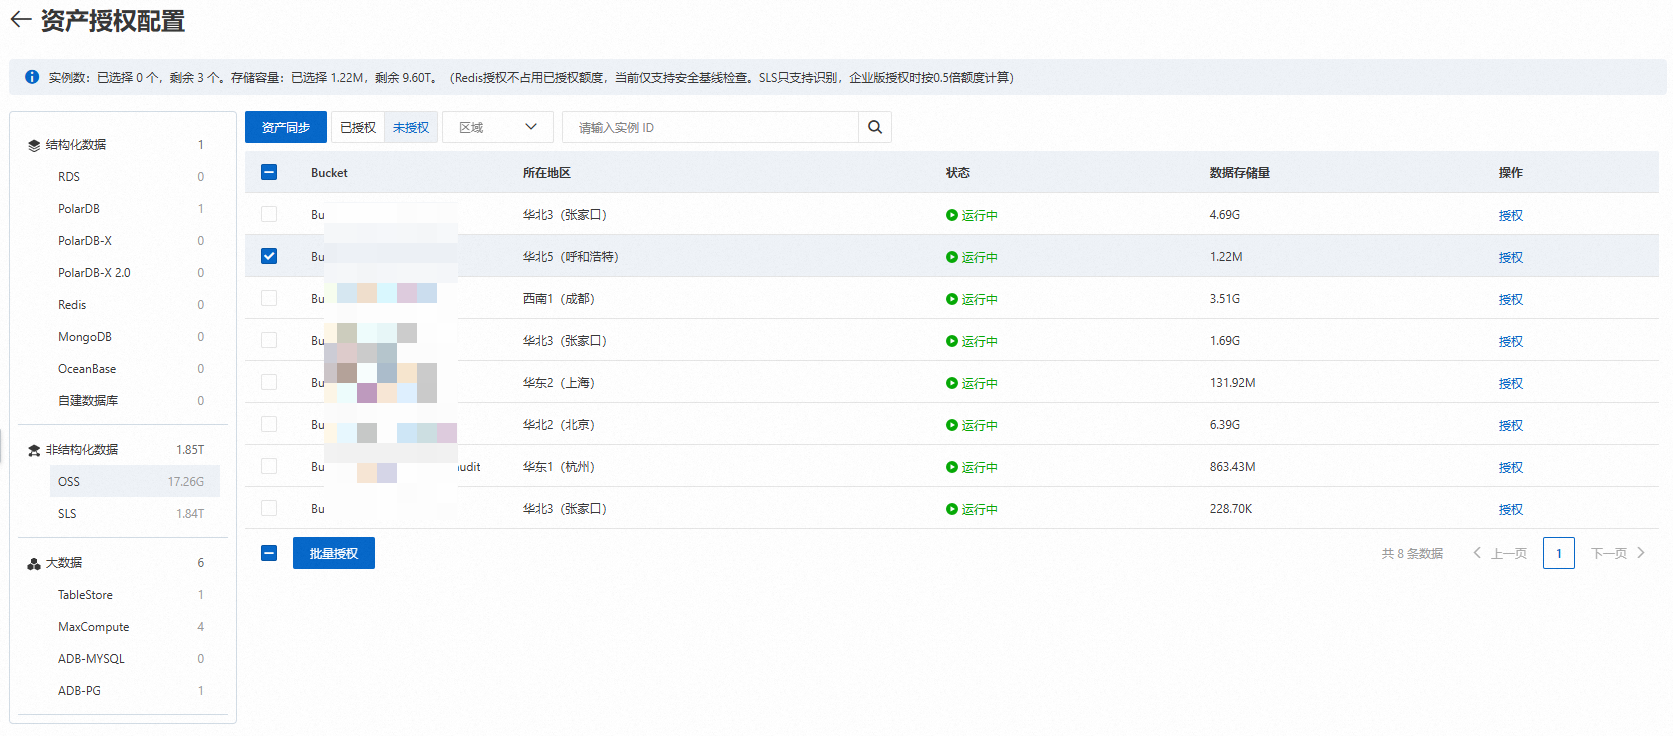Select MongoDB in the sidebar
Image resolution: width=1673 pixels, height=736 pixels.
click(135, 337)
